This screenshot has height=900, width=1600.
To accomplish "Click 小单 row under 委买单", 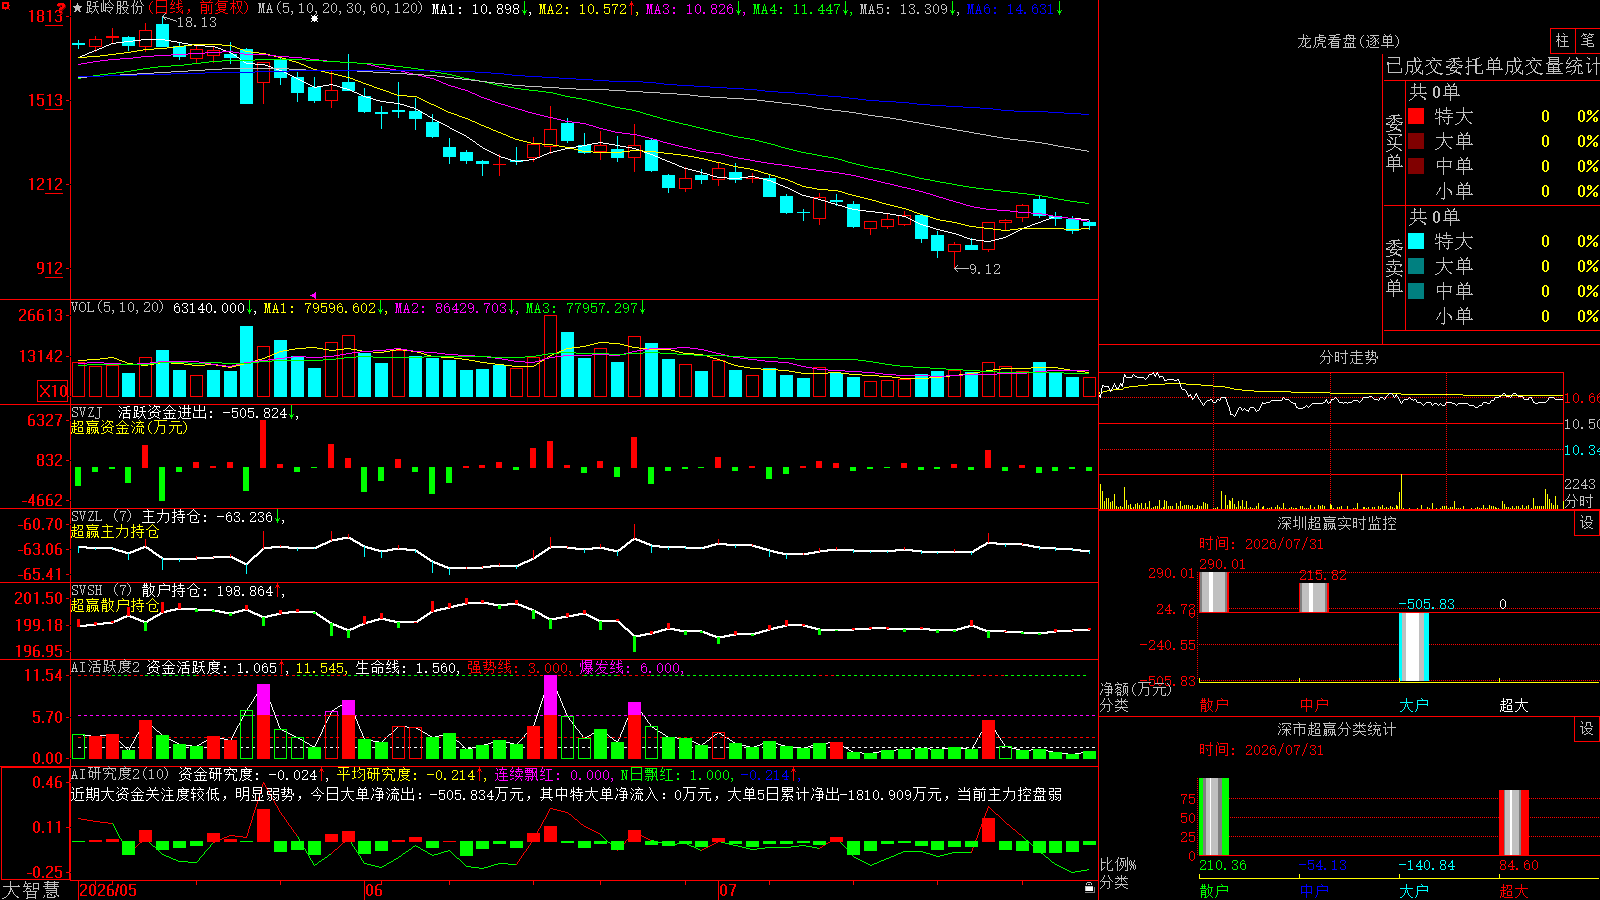I will (1503, 190).
